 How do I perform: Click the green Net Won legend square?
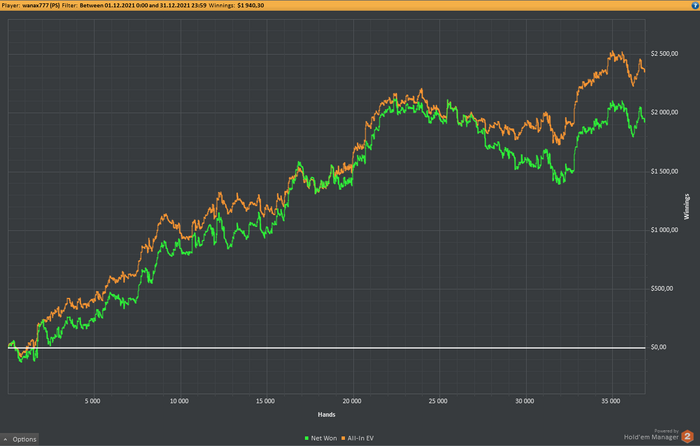(307, 438)
